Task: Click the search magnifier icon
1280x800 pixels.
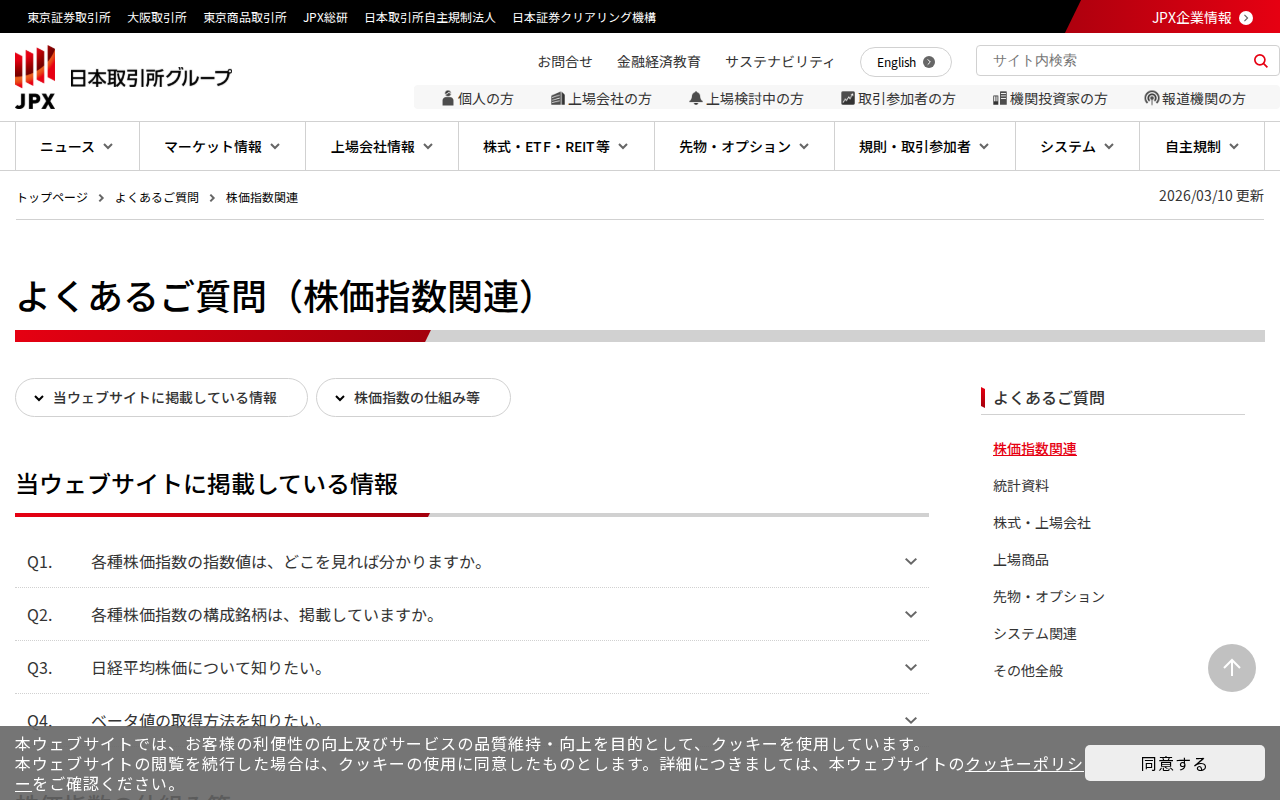Action: pyautogui.click(x=1260, y=61)
